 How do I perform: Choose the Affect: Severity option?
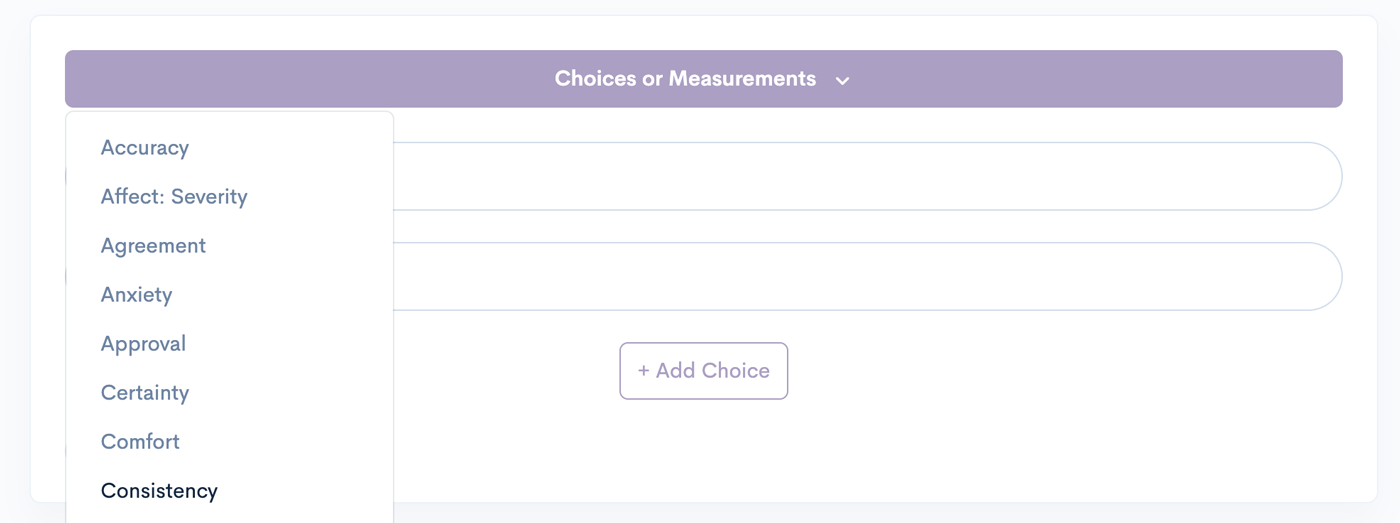tap(174, 197)
